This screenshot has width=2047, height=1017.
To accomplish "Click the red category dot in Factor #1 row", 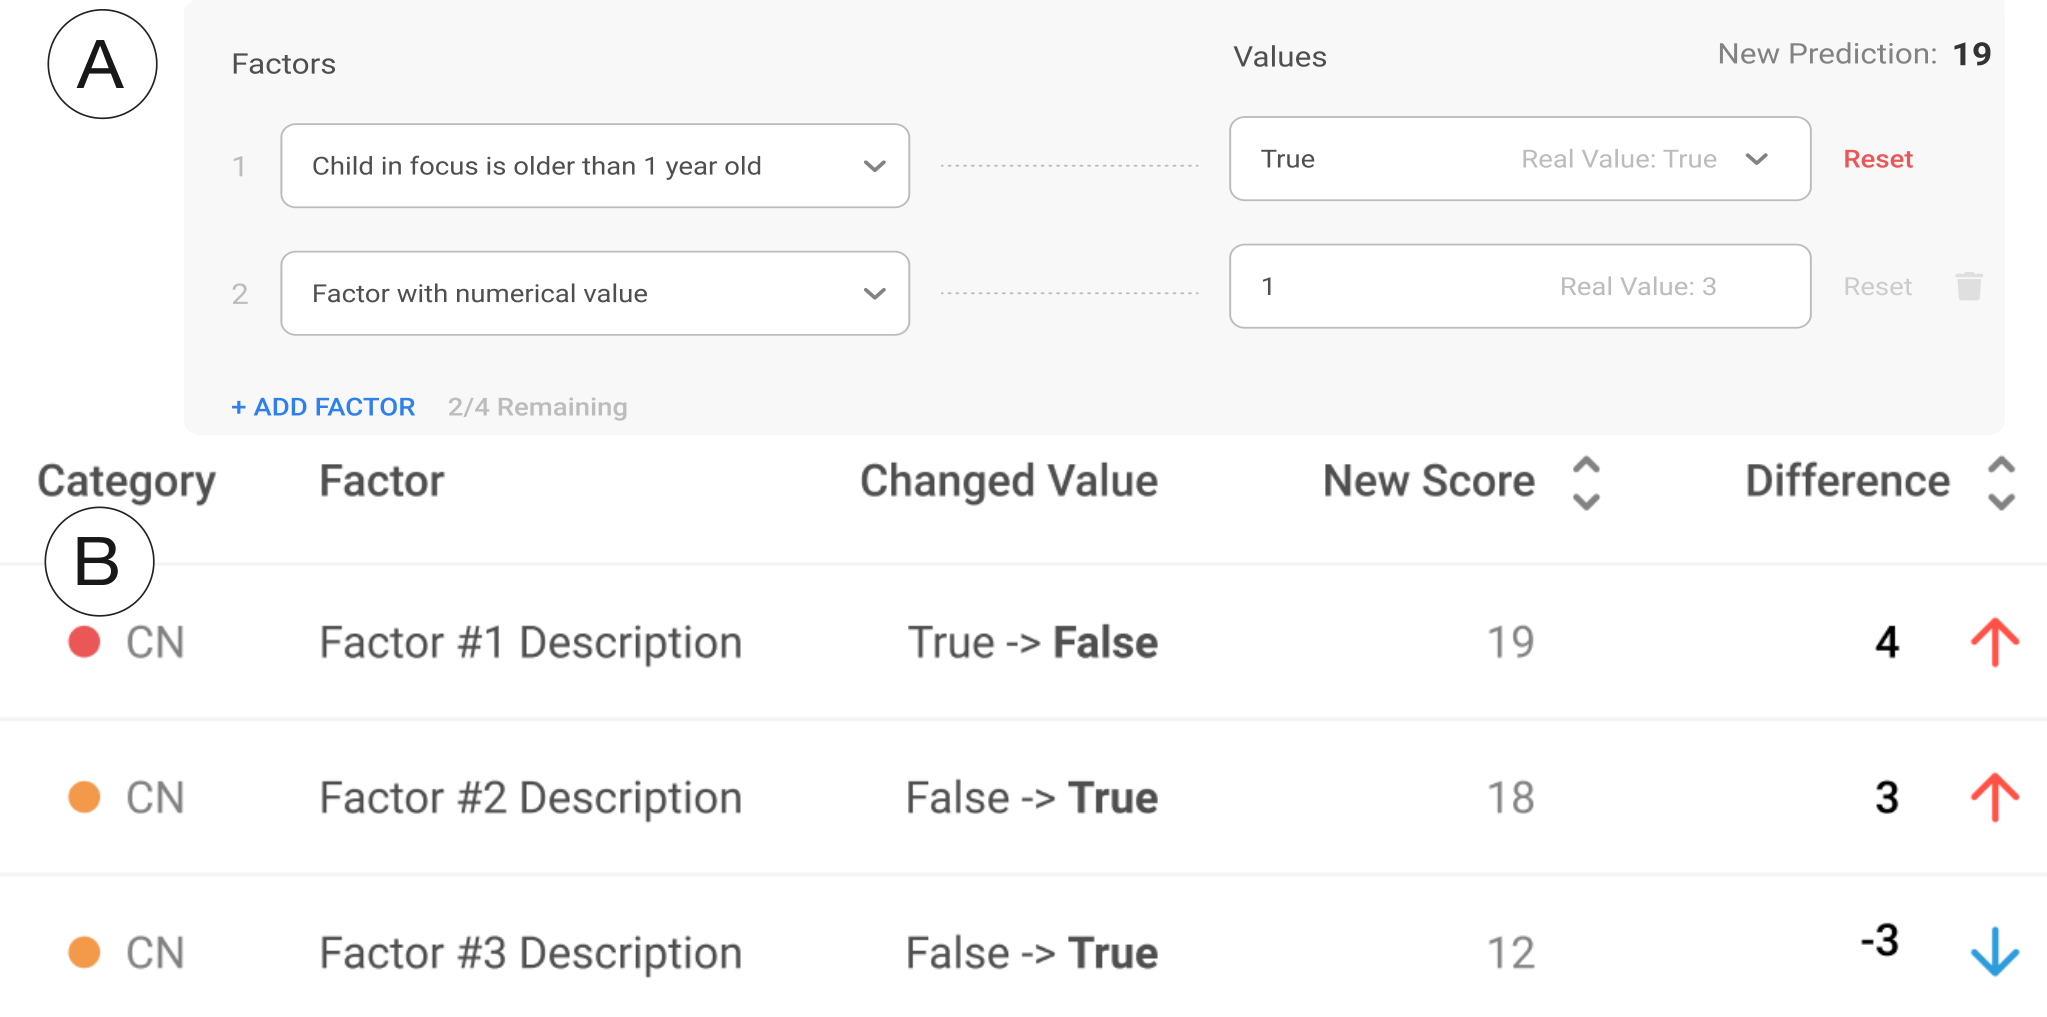I will coord(84,642).
